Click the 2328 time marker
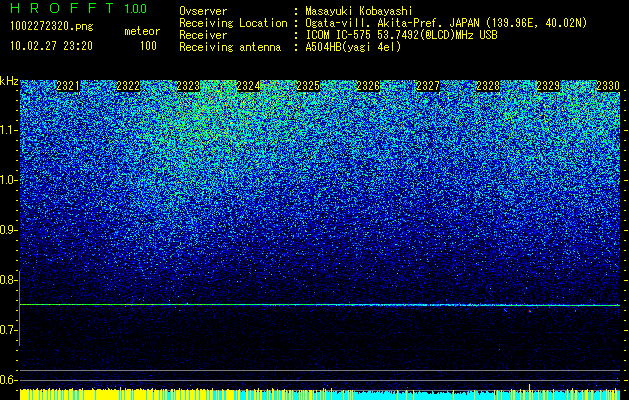629x400 pixels. pos(488,86)
